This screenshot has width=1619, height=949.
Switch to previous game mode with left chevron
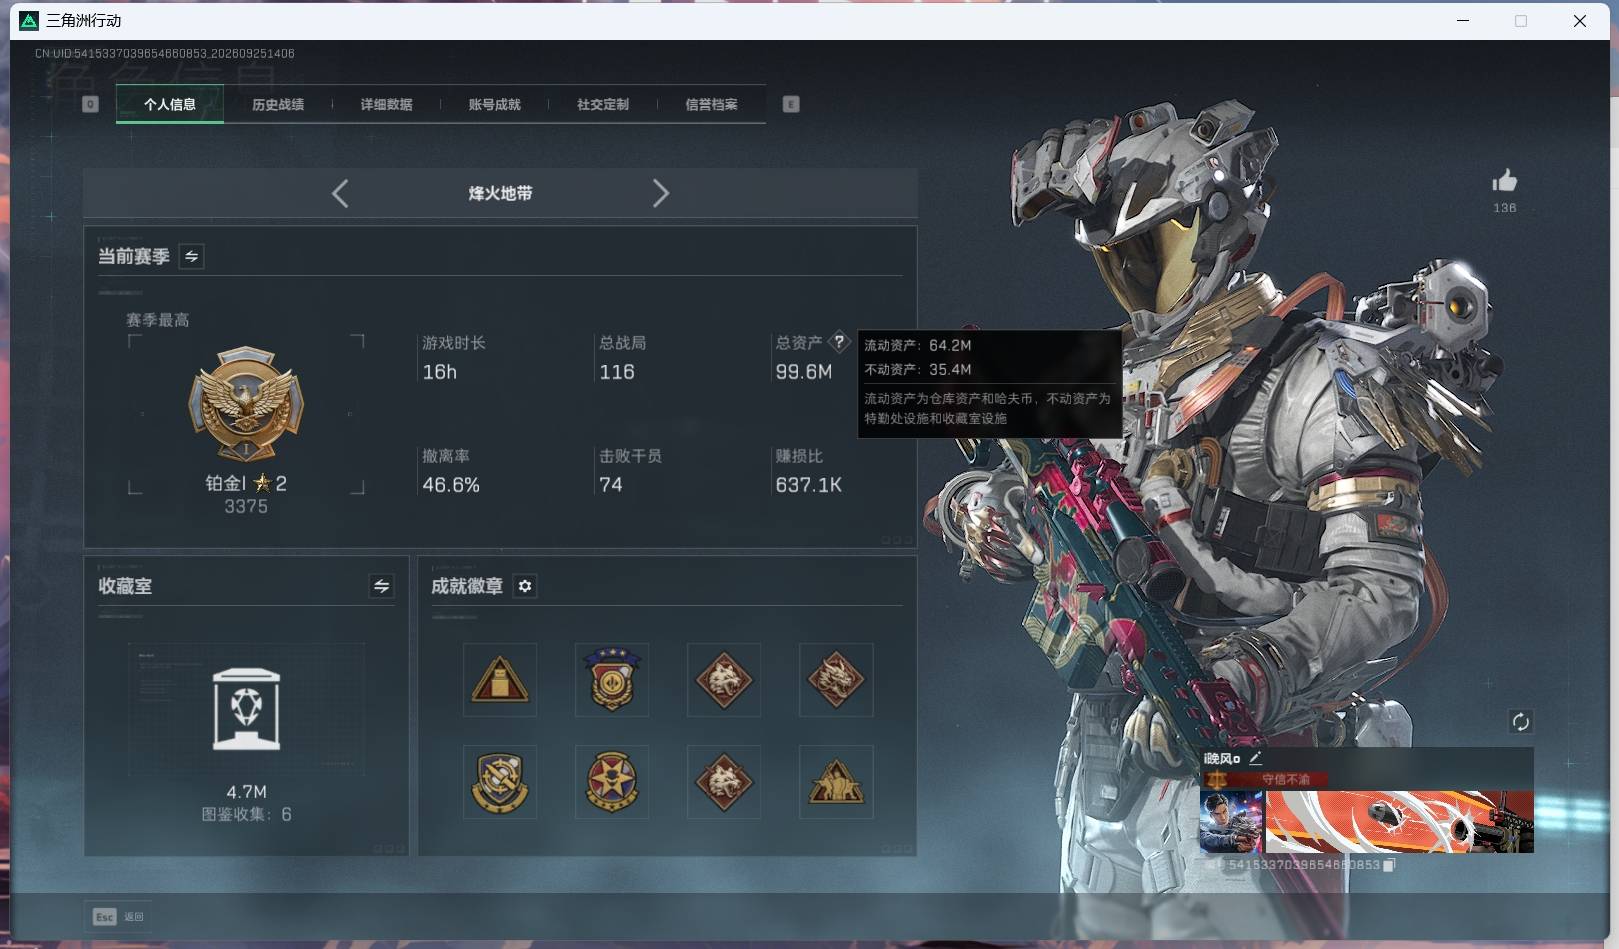tap(340, 193)
